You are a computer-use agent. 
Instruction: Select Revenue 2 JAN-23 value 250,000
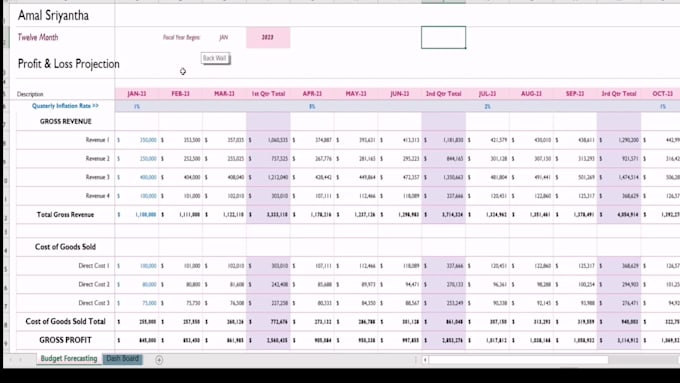[x=137, y=159]
